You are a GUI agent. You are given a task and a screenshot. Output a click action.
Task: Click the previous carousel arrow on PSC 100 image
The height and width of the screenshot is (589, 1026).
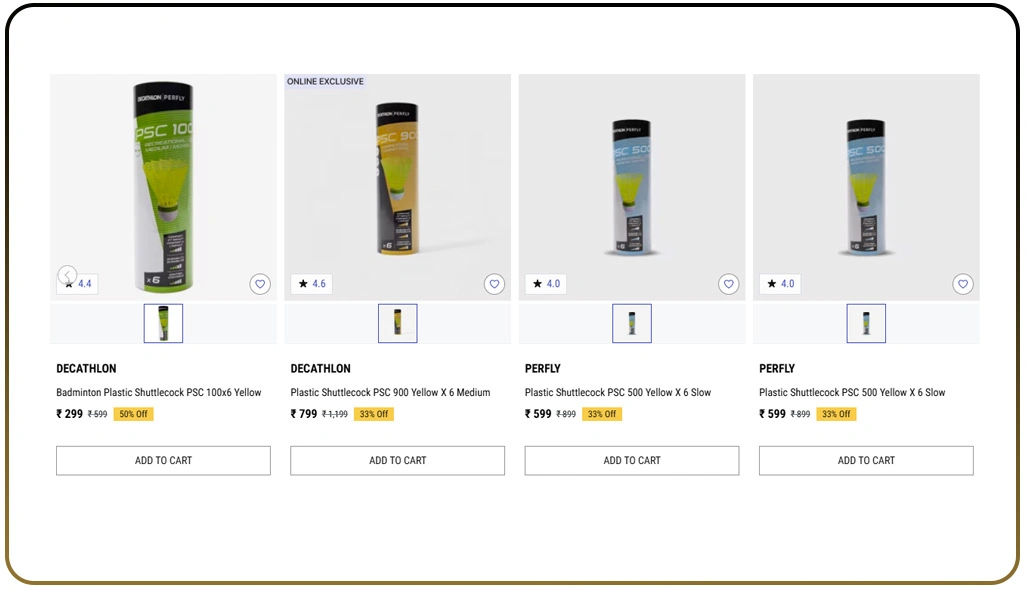[67, 275]
